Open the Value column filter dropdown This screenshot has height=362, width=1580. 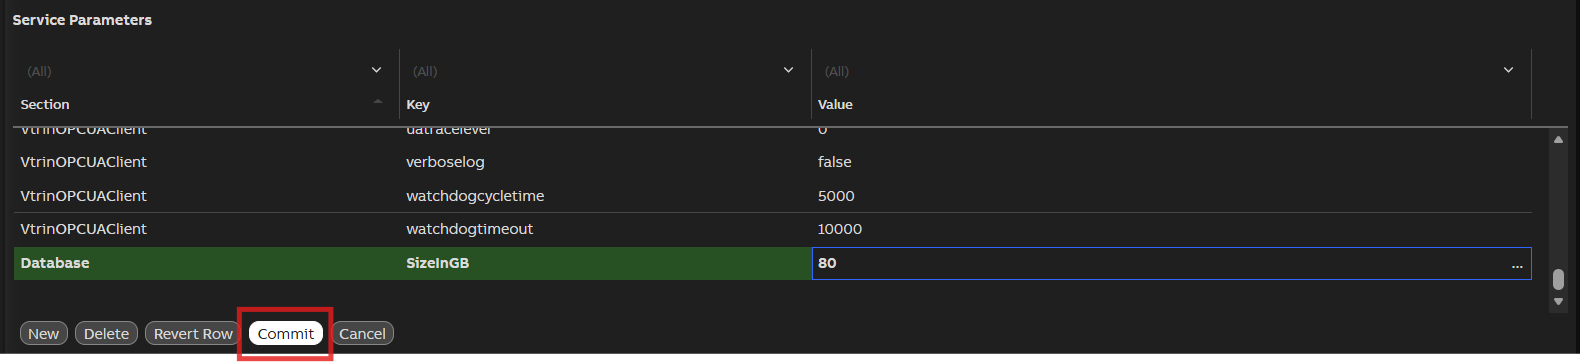[x=1508, y=70]
